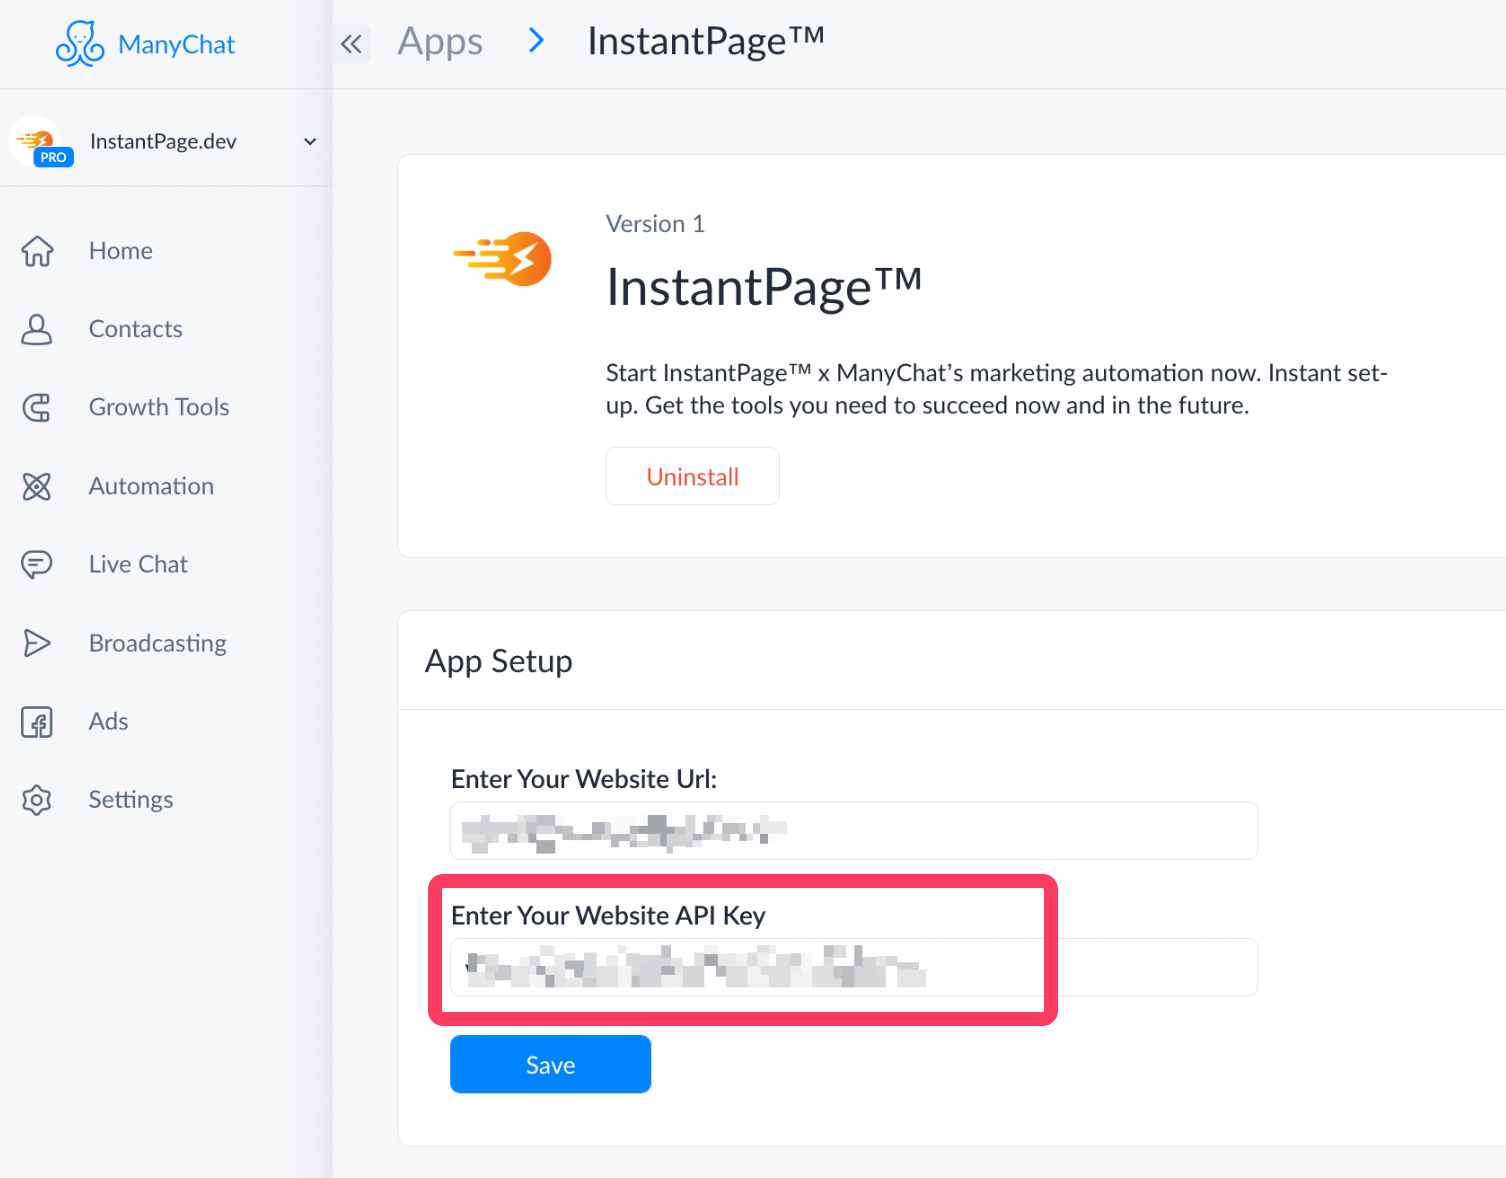1506x1178 pixels.
Task: Click the Growth Tools magnet icon
Action: coord(37,407)
